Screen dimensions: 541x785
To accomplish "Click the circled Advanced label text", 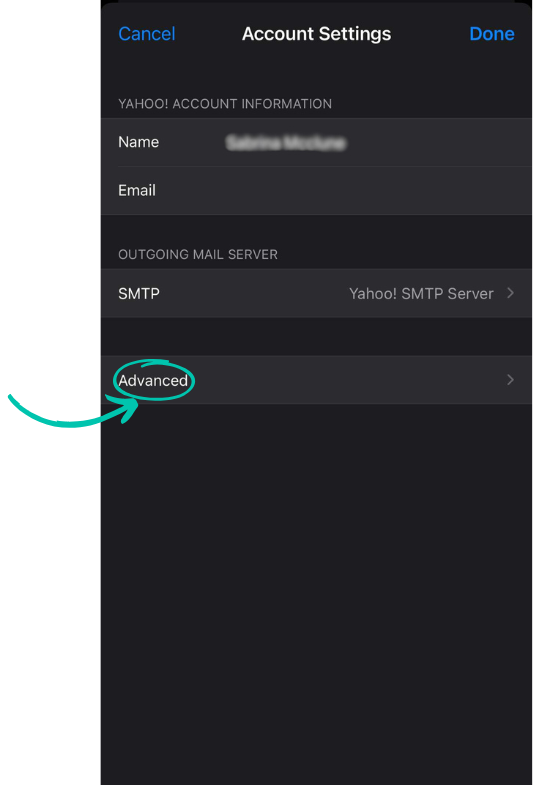I will (153, 380).
